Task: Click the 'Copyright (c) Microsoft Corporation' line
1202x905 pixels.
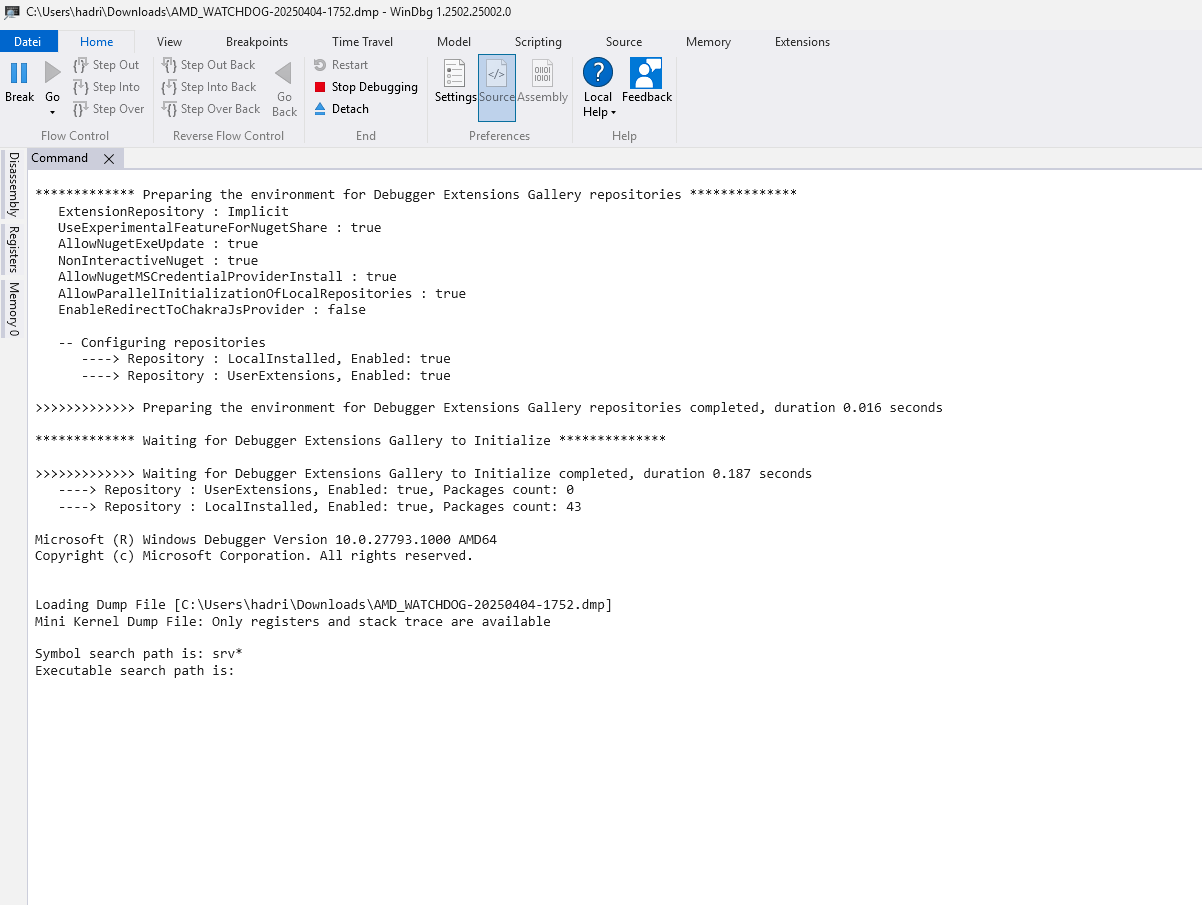Action: pos(254,556)
